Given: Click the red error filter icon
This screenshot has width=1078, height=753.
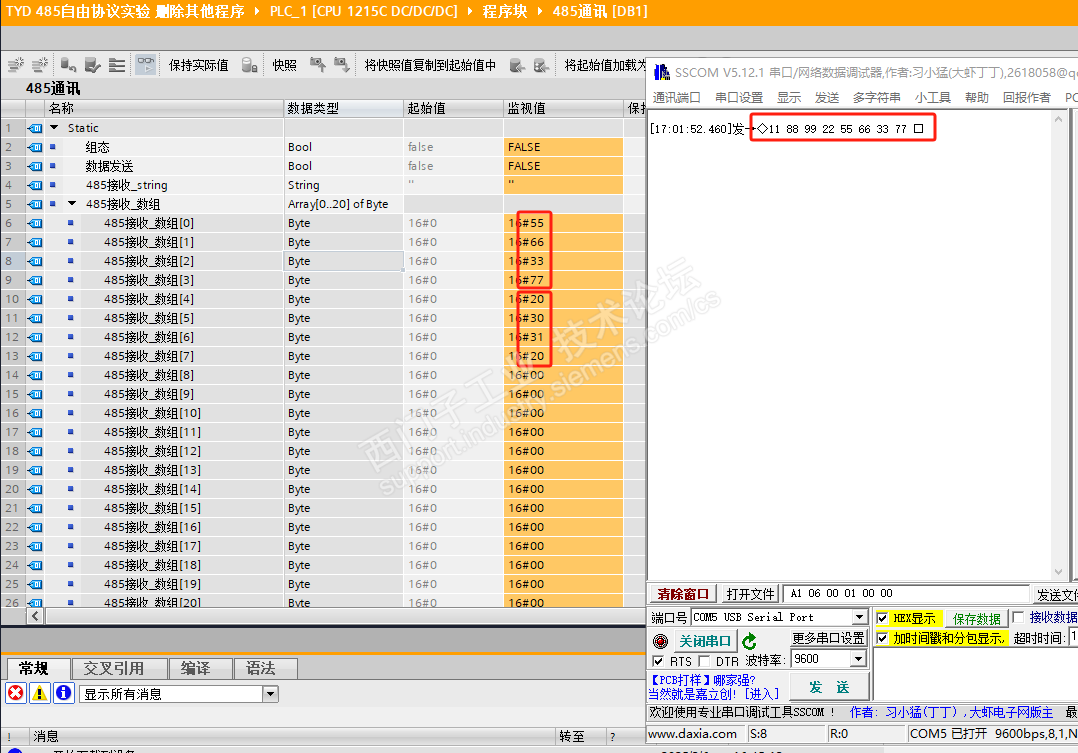Looking at the screenshot, I should (15, 692).
